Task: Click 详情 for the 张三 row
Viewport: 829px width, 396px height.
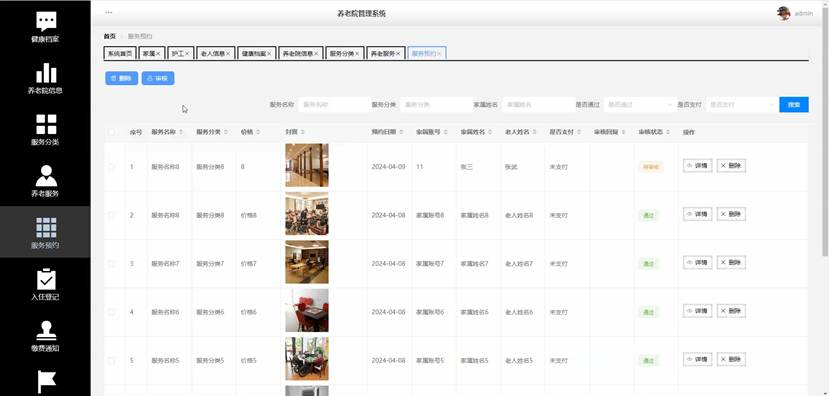Action: coord(697,165)
